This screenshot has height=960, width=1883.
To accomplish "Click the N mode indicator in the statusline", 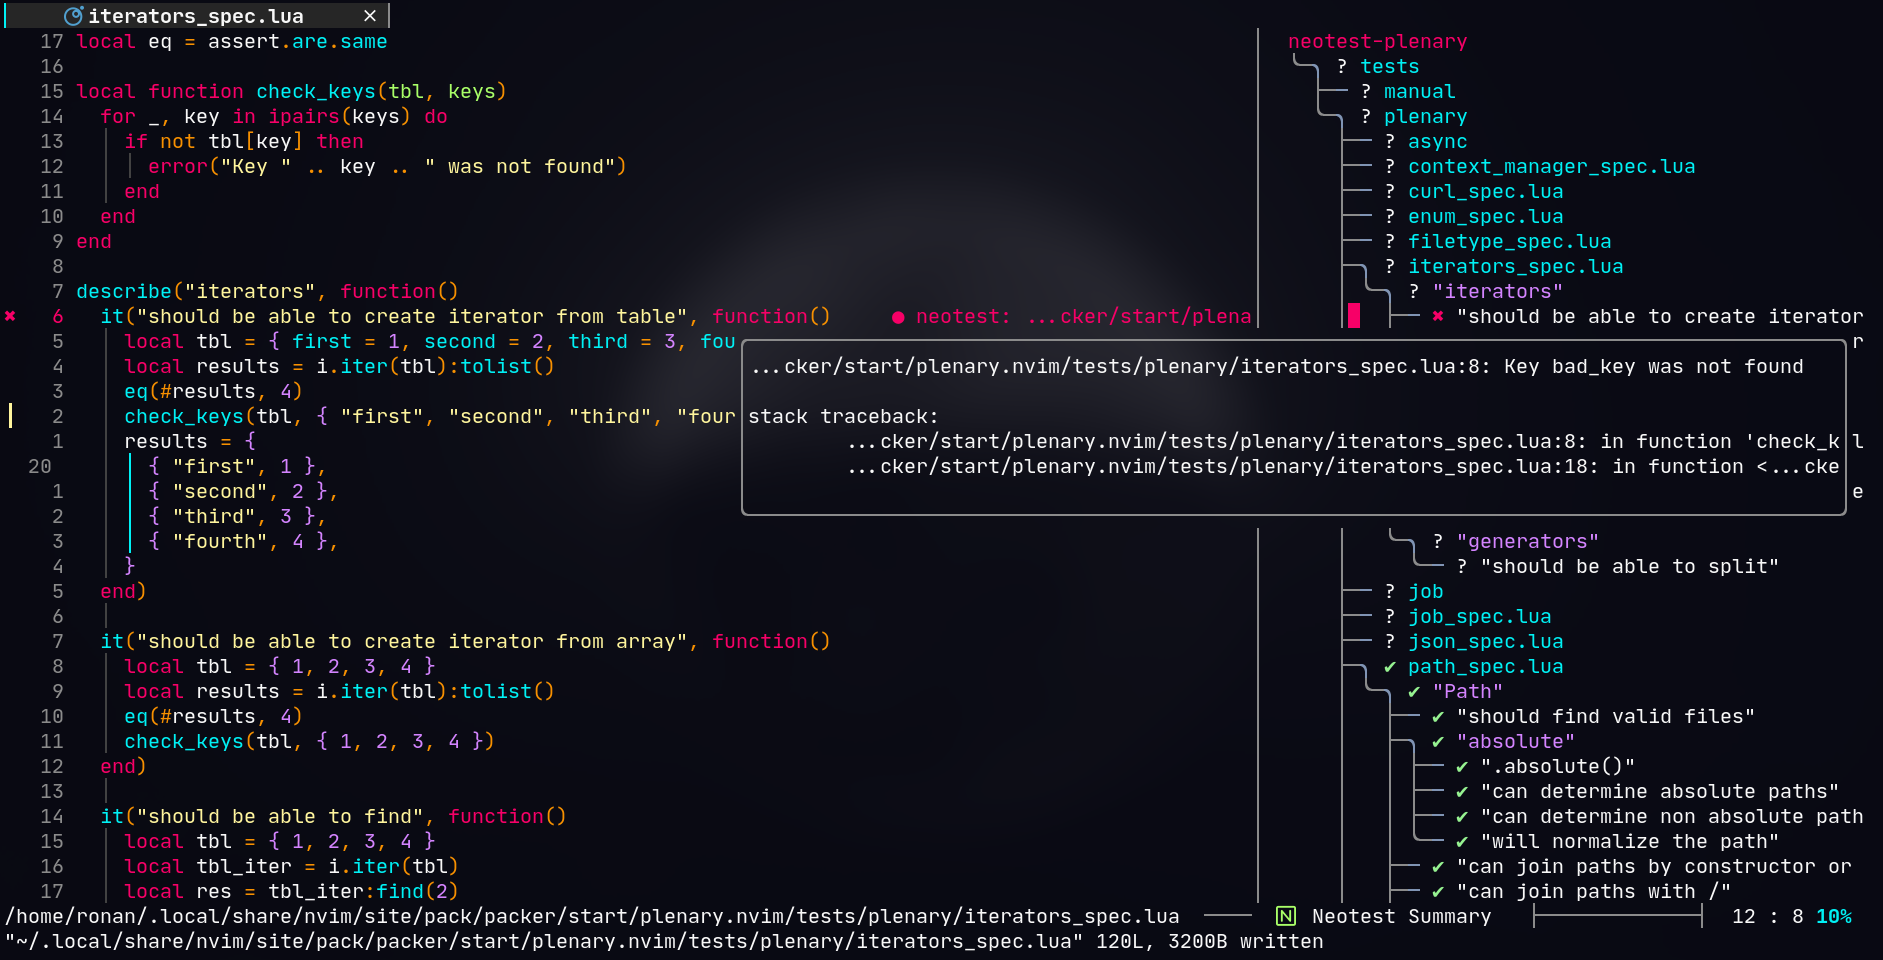I will [x=1286, y=916].
